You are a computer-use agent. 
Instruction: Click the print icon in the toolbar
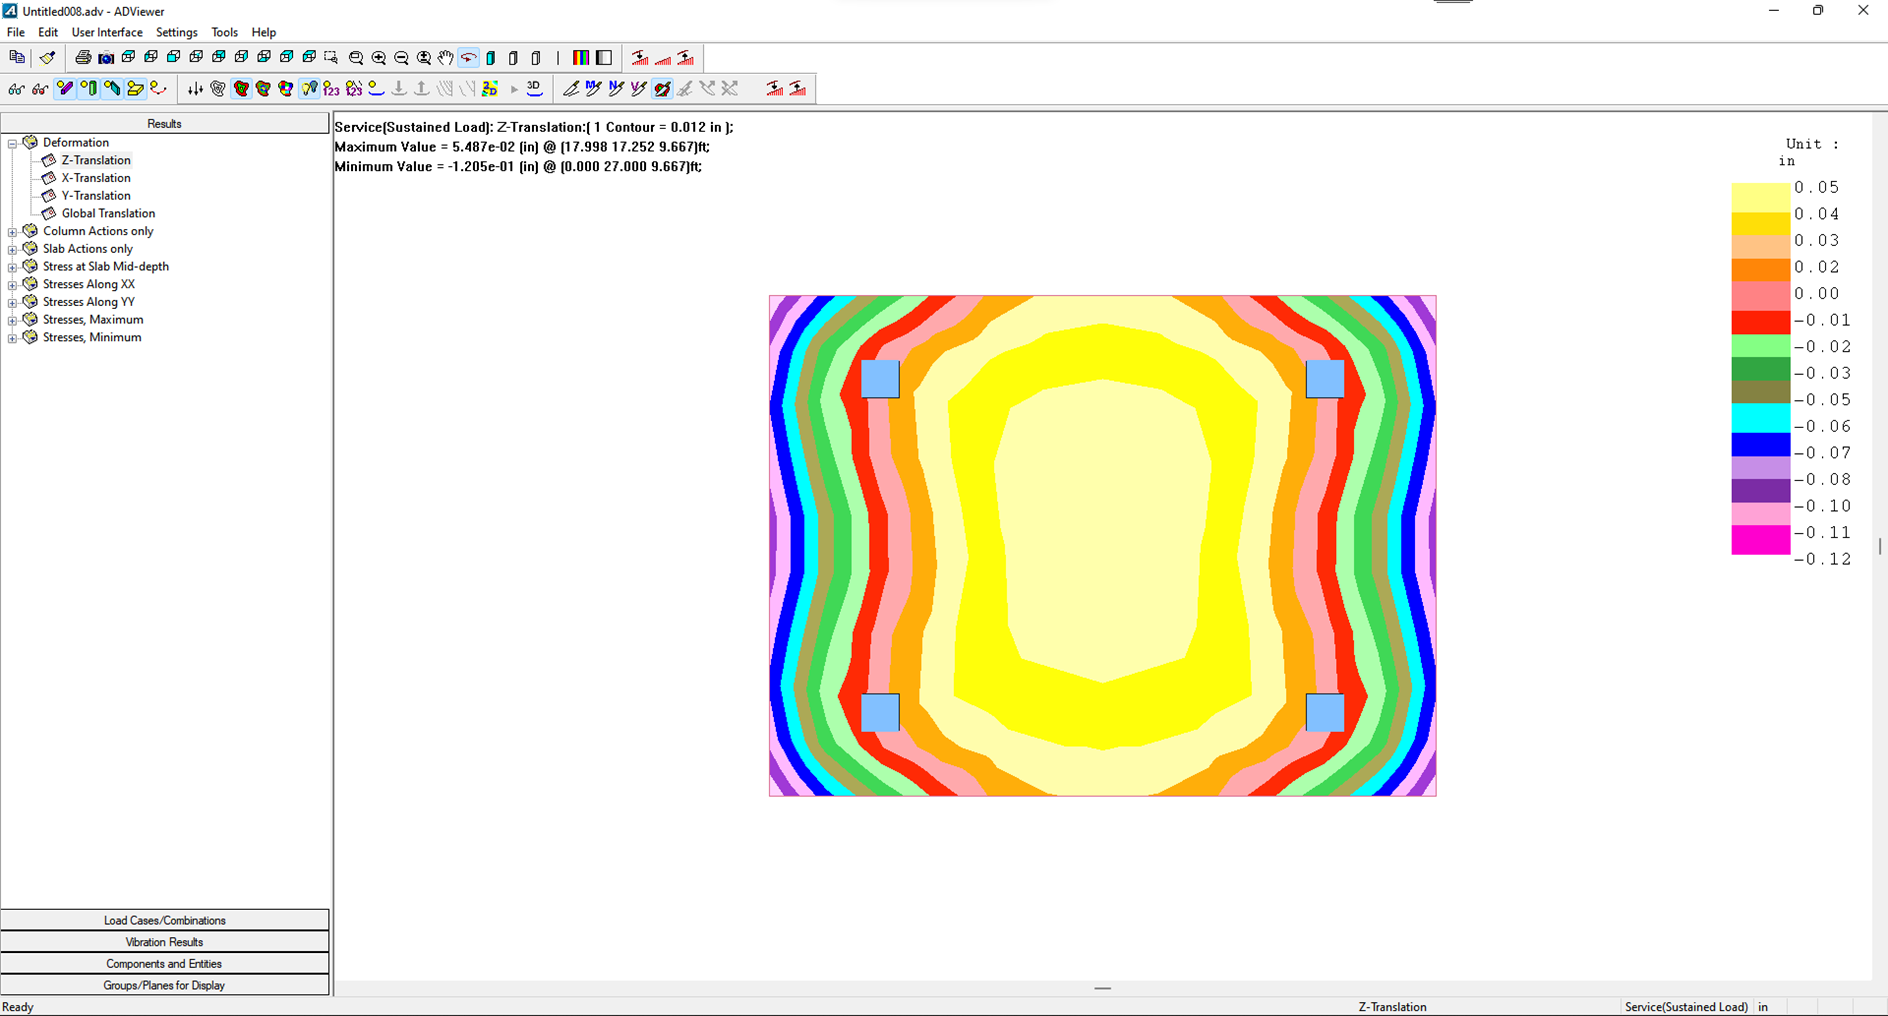click(83, 58)
